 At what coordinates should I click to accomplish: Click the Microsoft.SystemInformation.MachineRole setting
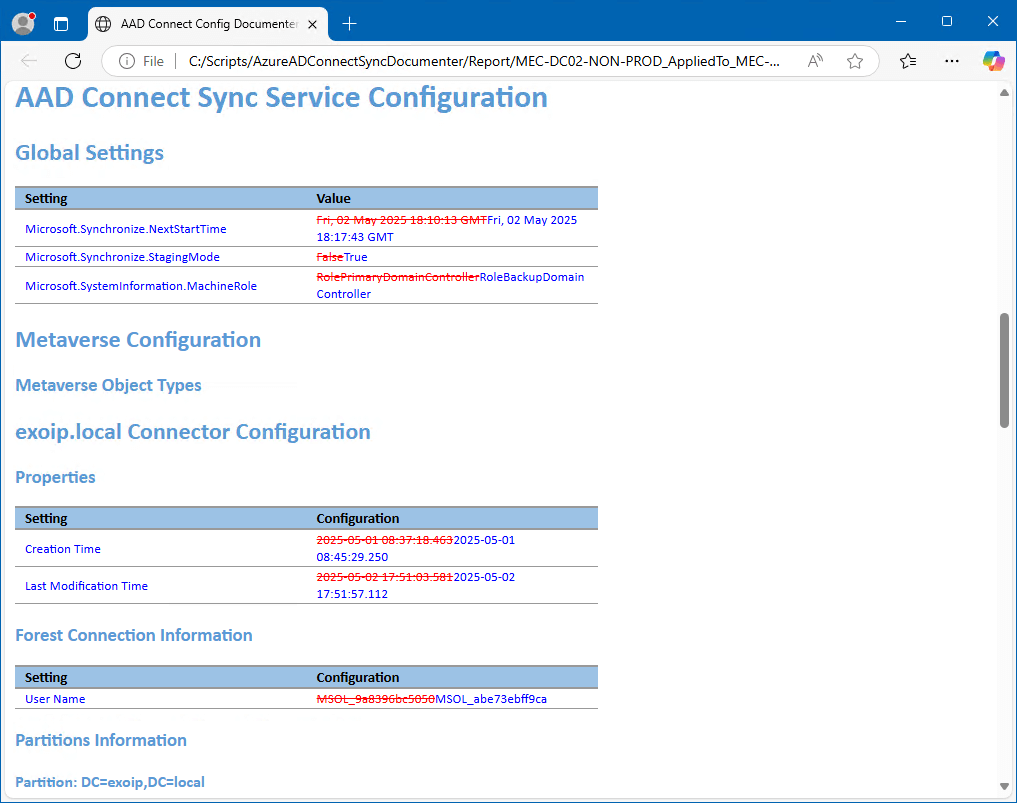pyautogui.click(x=141, y=286)
